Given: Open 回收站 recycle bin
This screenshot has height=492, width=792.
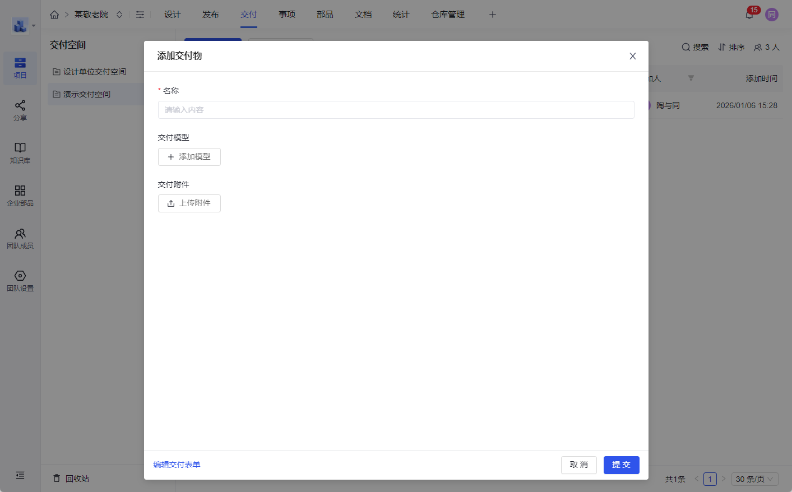Looking at the screenshot, I should tap(71, 478).
